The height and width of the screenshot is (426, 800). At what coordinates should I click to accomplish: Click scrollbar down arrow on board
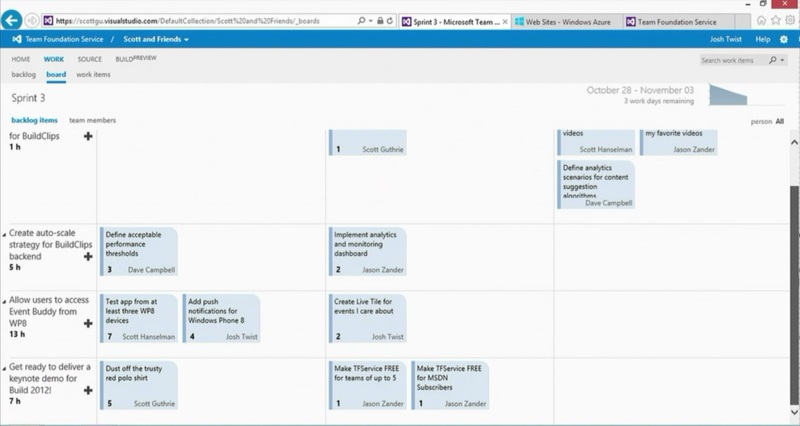coord(794,412)
